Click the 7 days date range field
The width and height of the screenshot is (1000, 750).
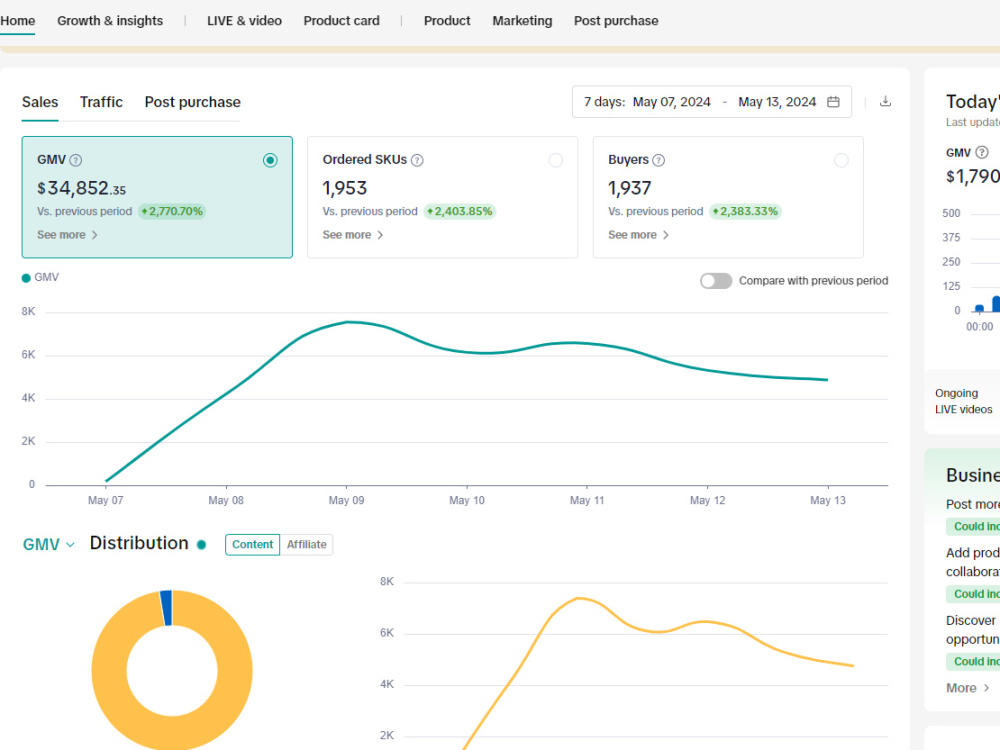[x=712, y=102]
